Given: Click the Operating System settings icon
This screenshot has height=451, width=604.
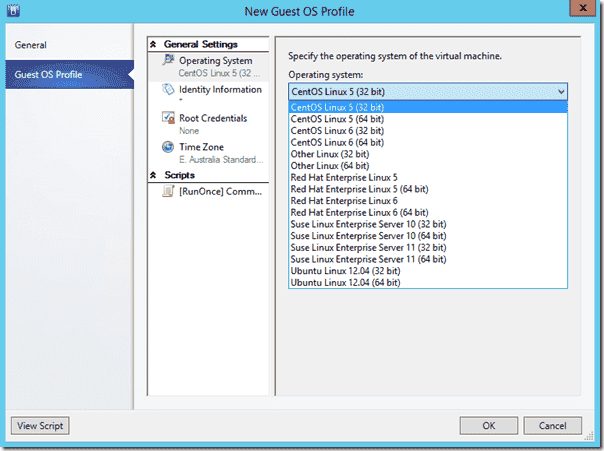Looking at the screenshot, I should [x=168, y=60].
